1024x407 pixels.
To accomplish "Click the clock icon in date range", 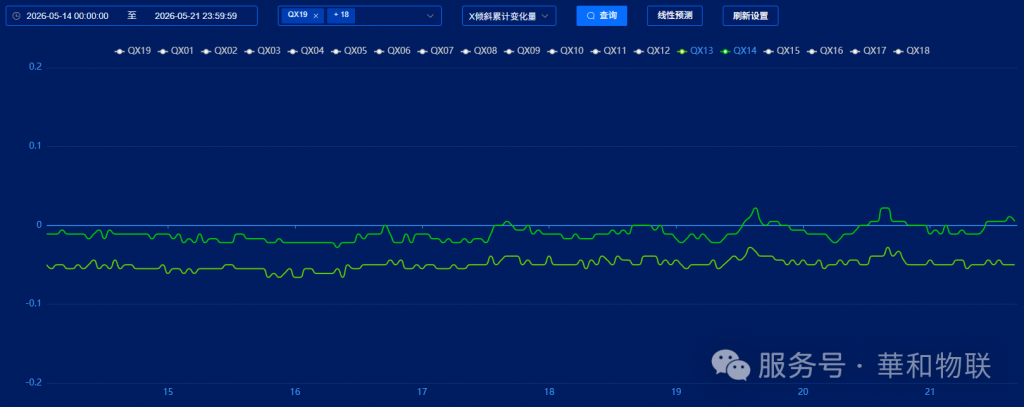I will click(x=16, y=16).
